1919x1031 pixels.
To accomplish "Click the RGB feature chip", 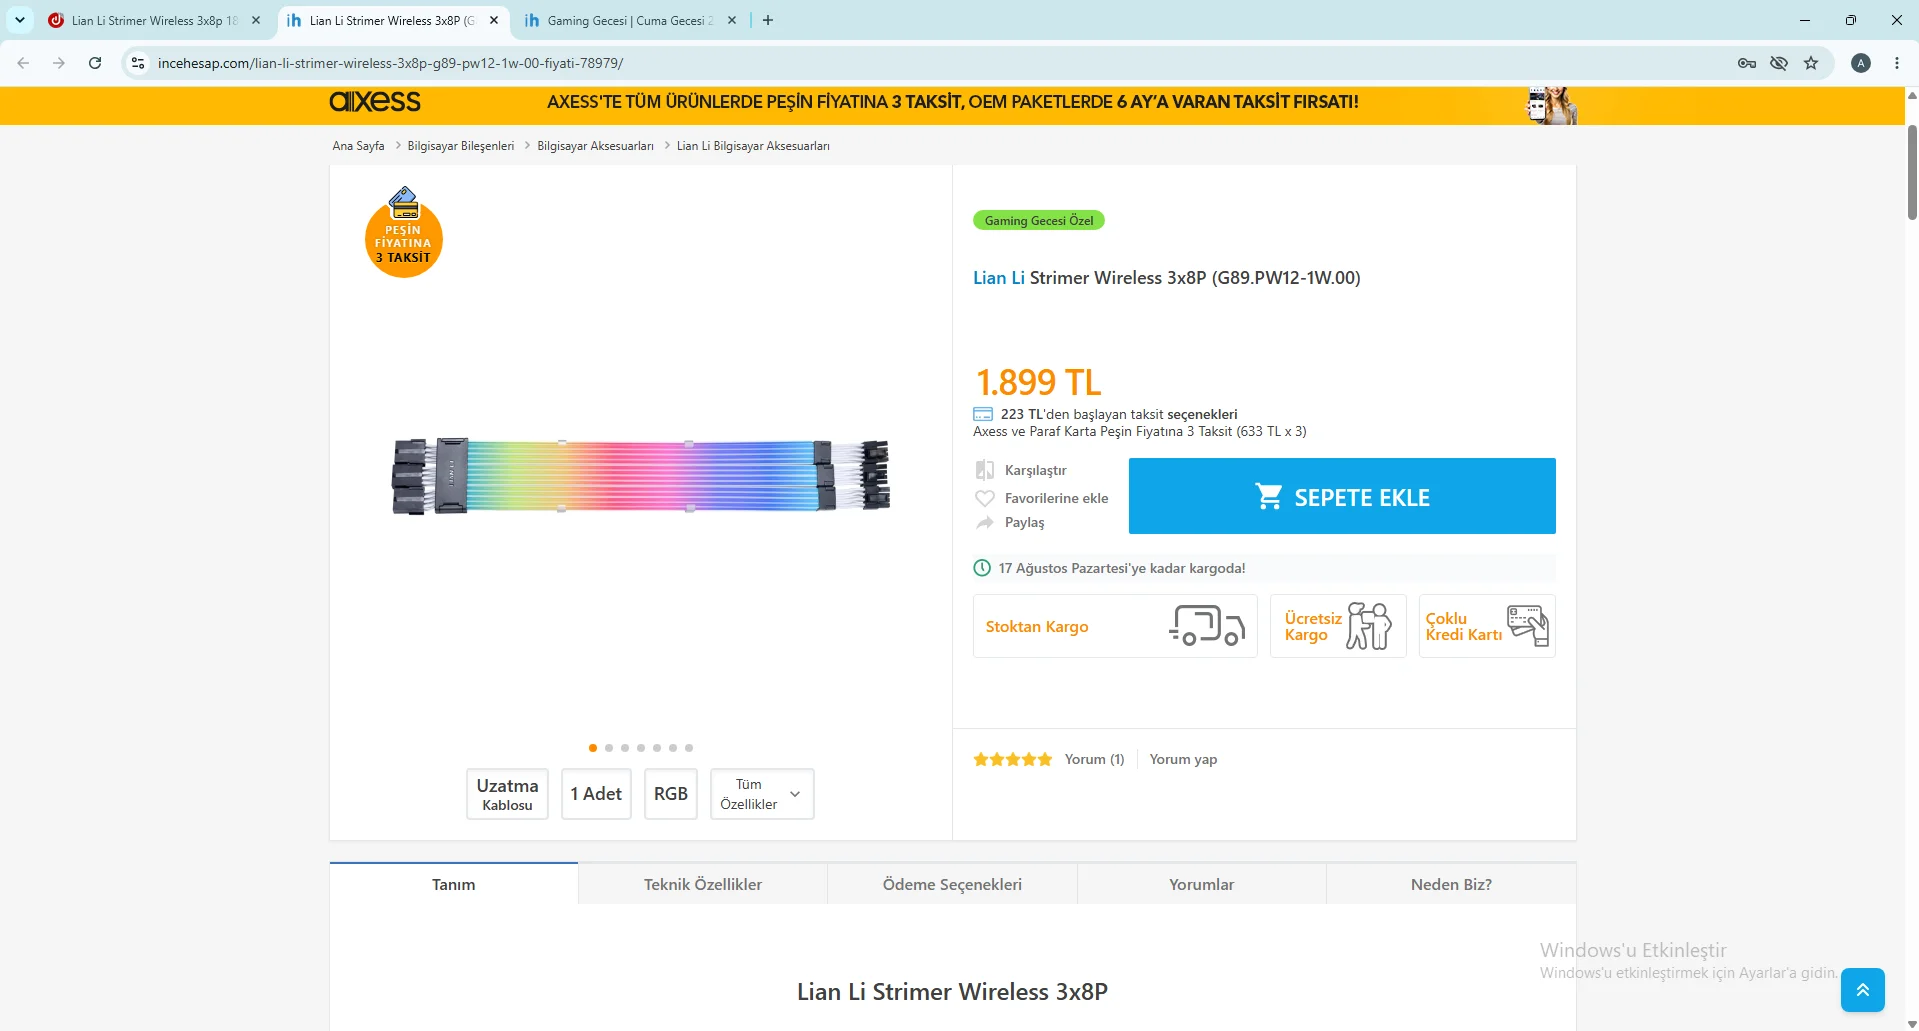I will point(671,794).
